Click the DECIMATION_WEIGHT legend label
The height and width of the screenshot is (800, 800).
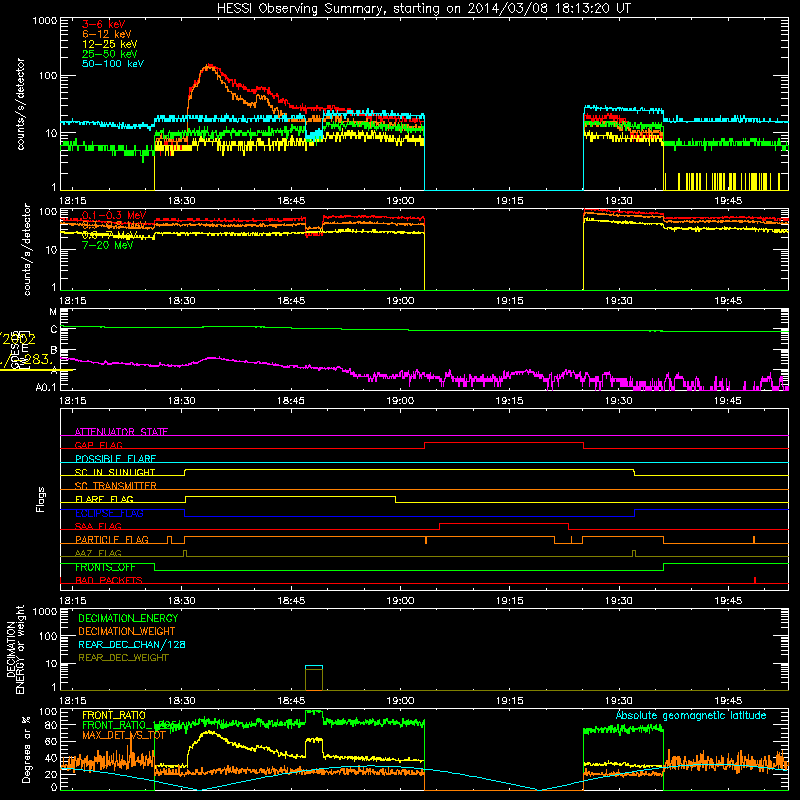(x=127, y=631)
